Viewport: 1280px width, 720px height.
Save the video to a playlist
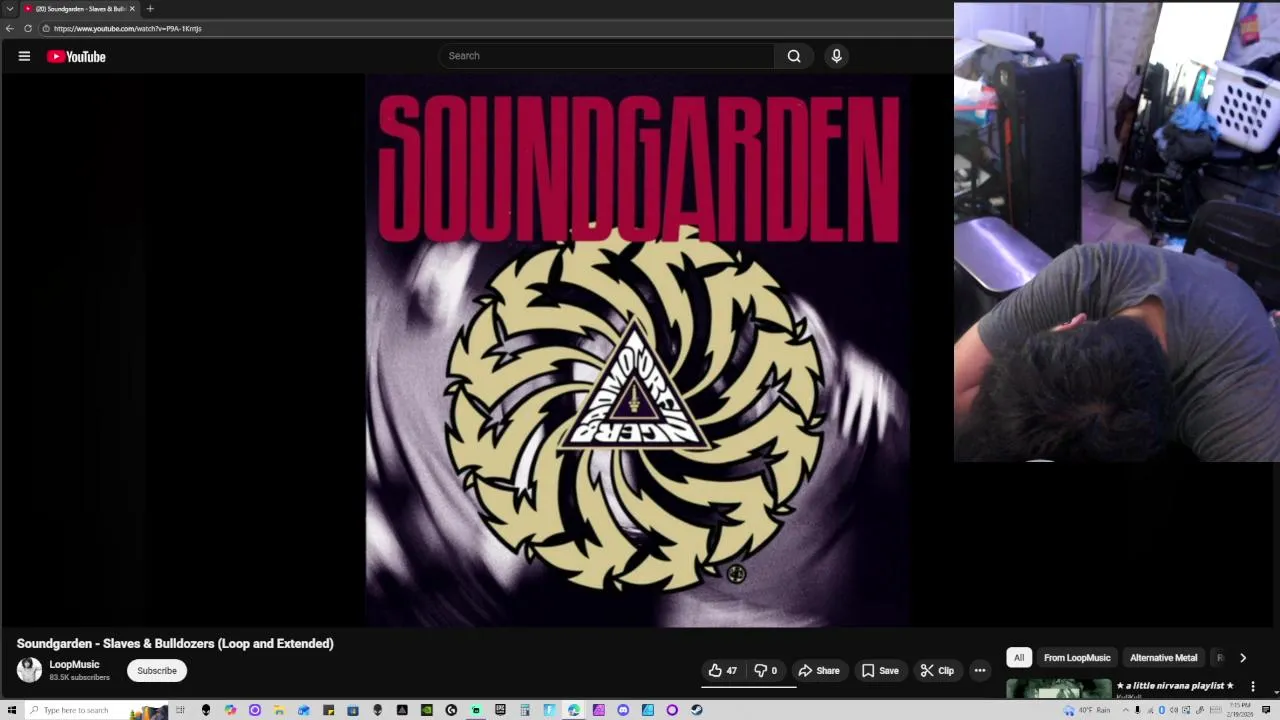coord(880,671)
